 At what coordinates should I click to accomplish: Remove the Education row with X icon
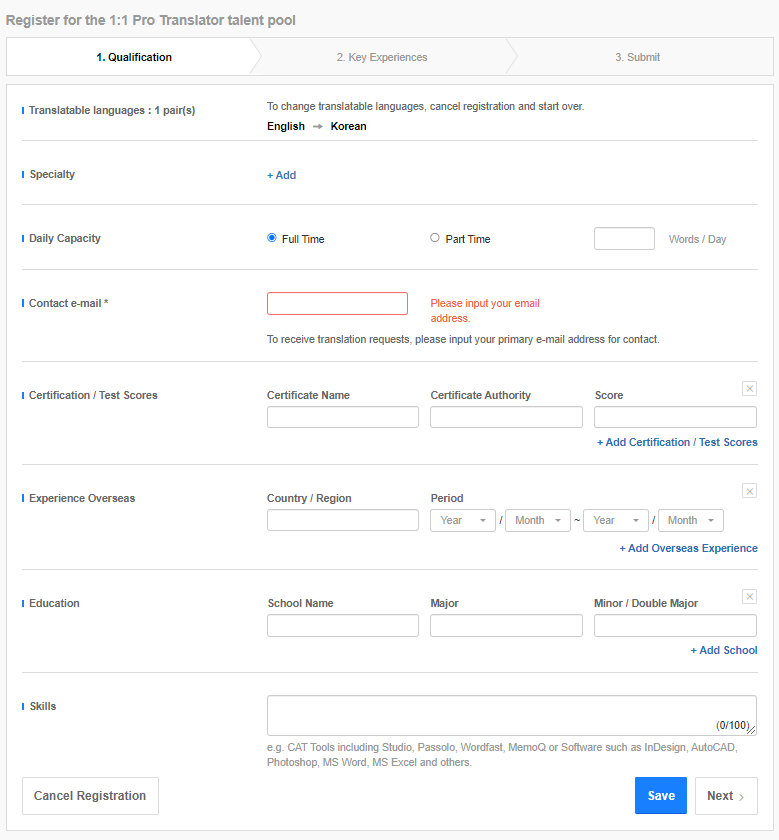click(749, 596)
